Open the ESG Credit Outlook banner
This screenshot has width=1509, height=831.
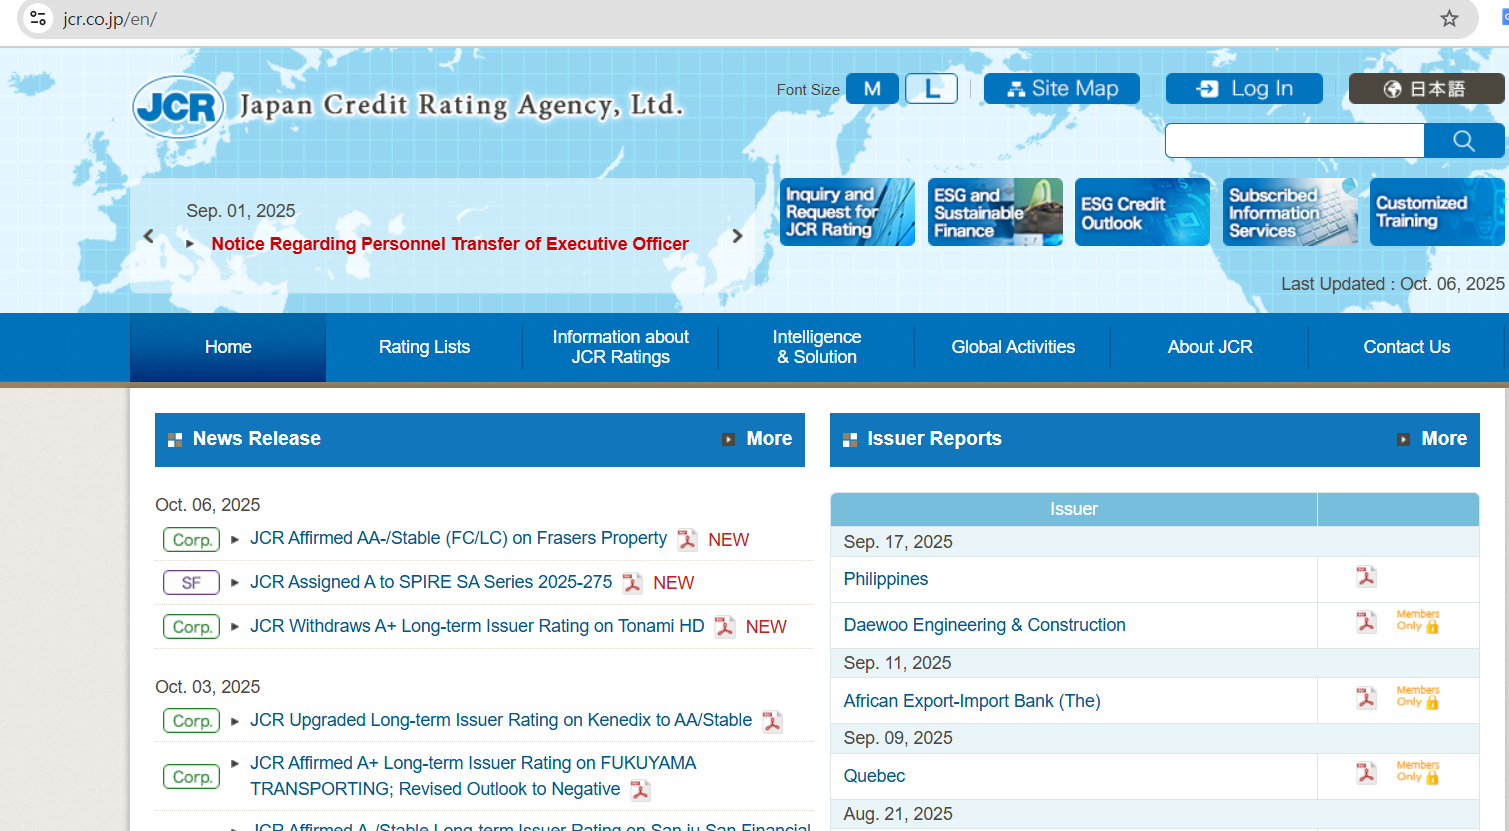pos(1142,212)
